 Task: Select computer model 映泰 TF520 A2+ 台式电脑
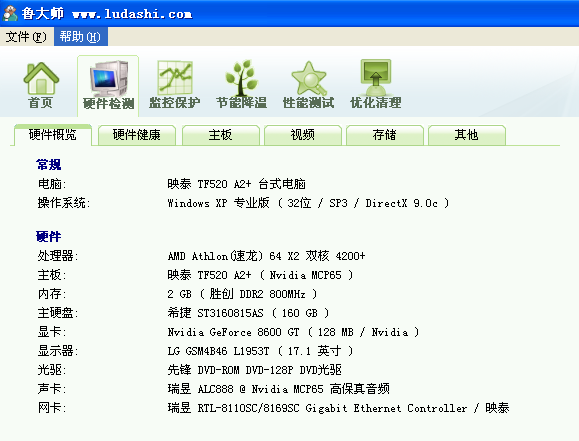click(x=237, y=184)
